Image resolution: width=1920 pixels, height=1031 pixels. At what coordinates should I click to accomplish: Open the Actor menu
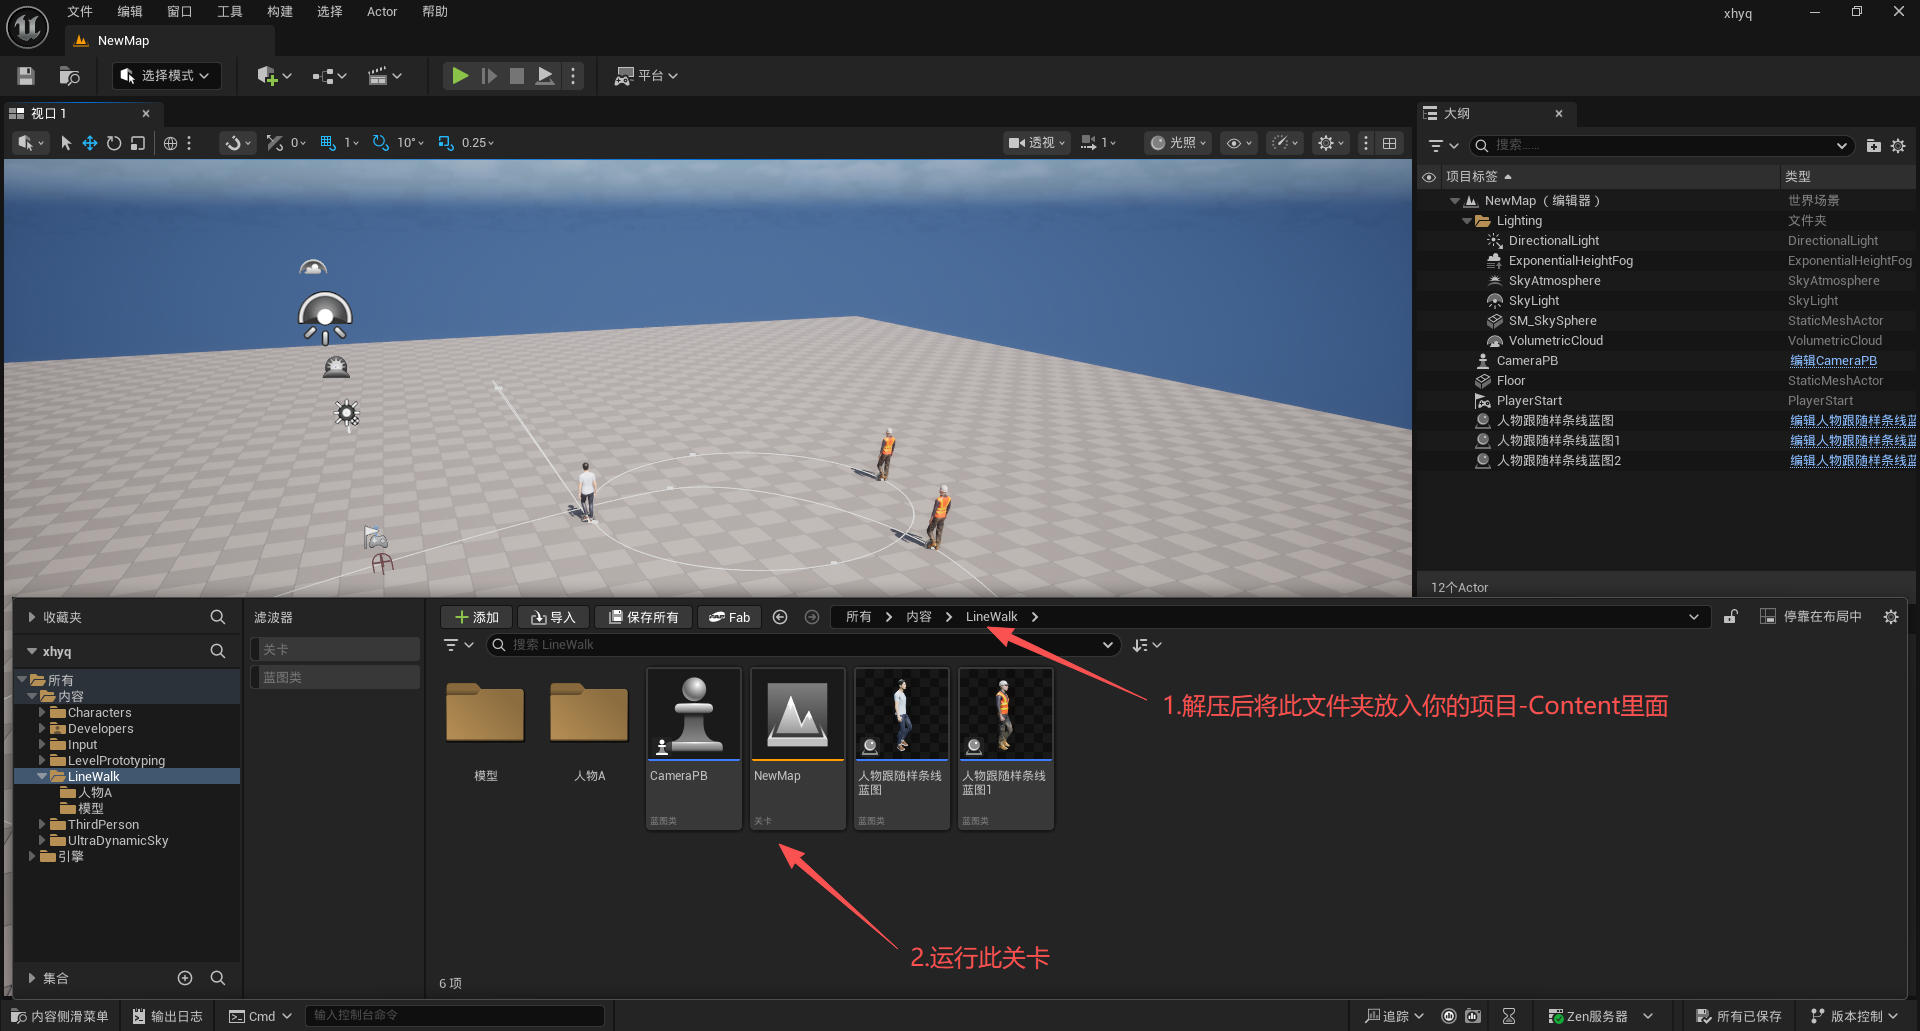[382, 12]
